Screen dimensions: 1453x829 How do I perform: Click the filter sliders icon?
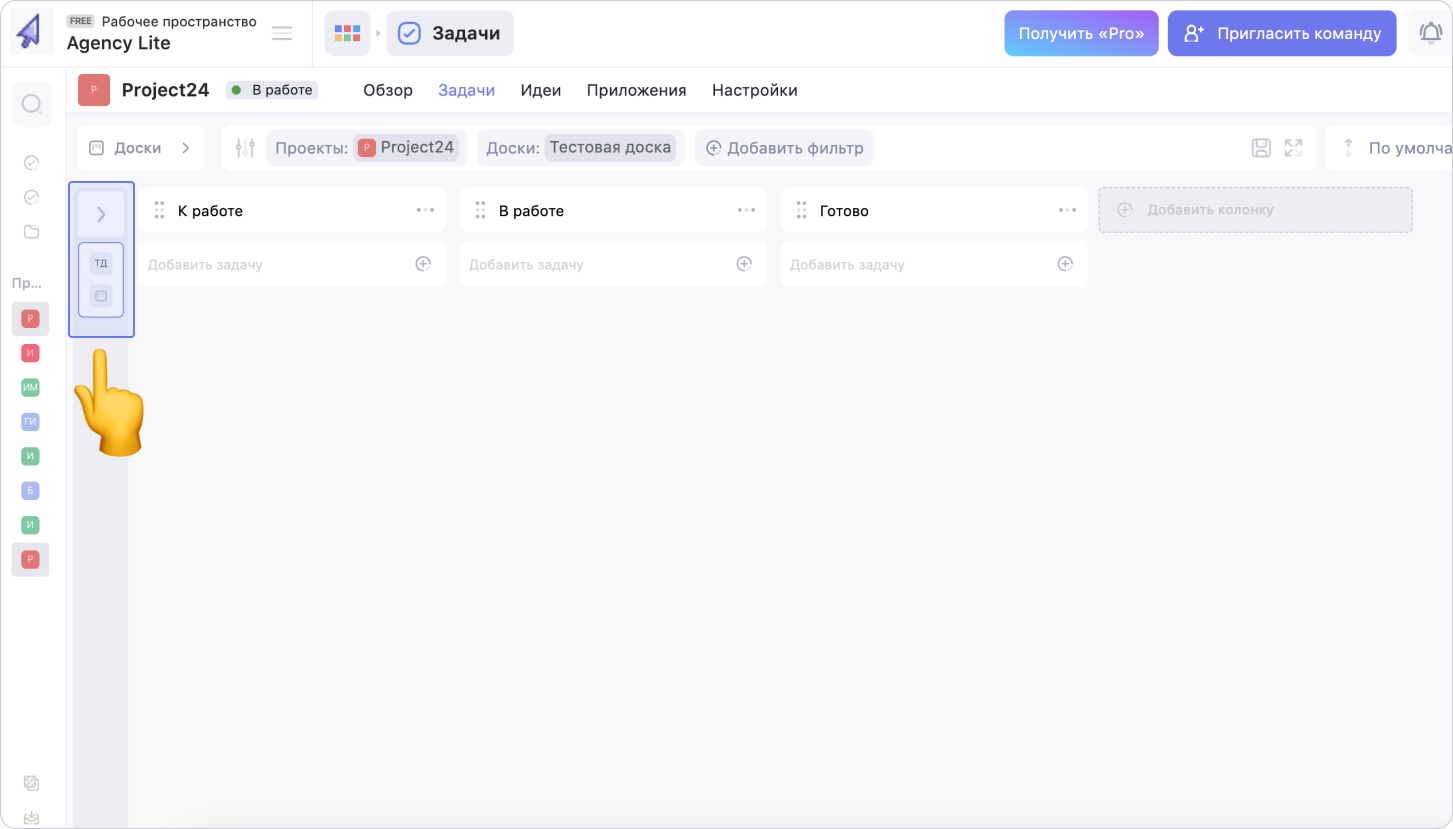245,148
